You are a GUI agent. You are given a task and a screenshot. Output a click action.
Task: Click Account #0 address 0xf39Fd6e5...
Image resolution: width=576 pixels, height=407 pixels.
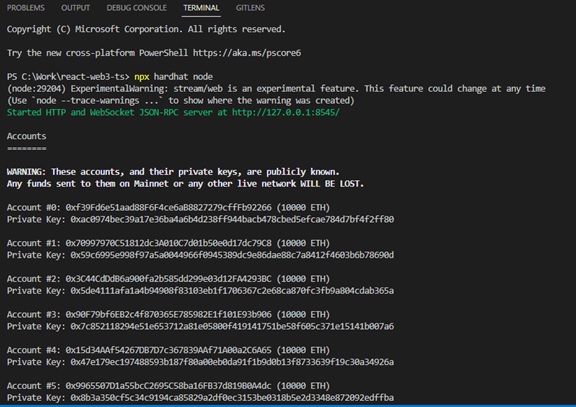coord(169,208)
